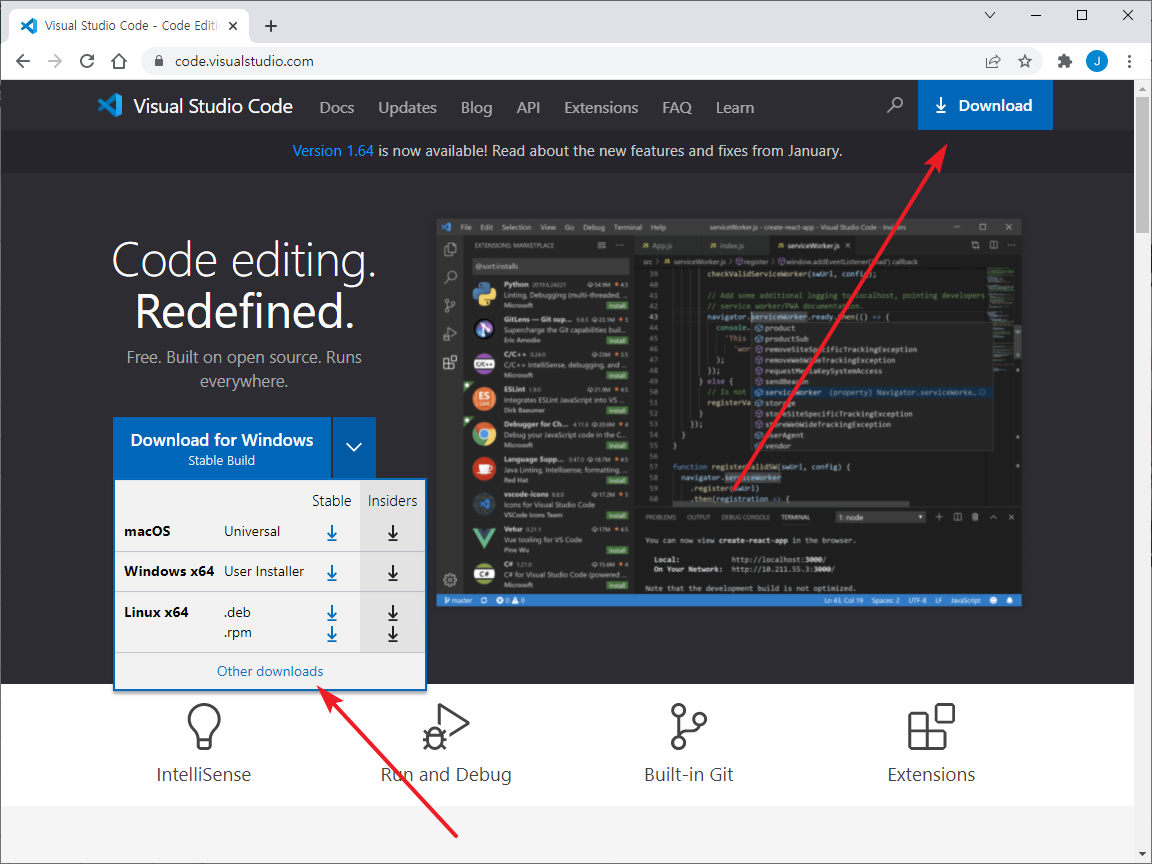Reload the current page

click(x=87, y=61)
